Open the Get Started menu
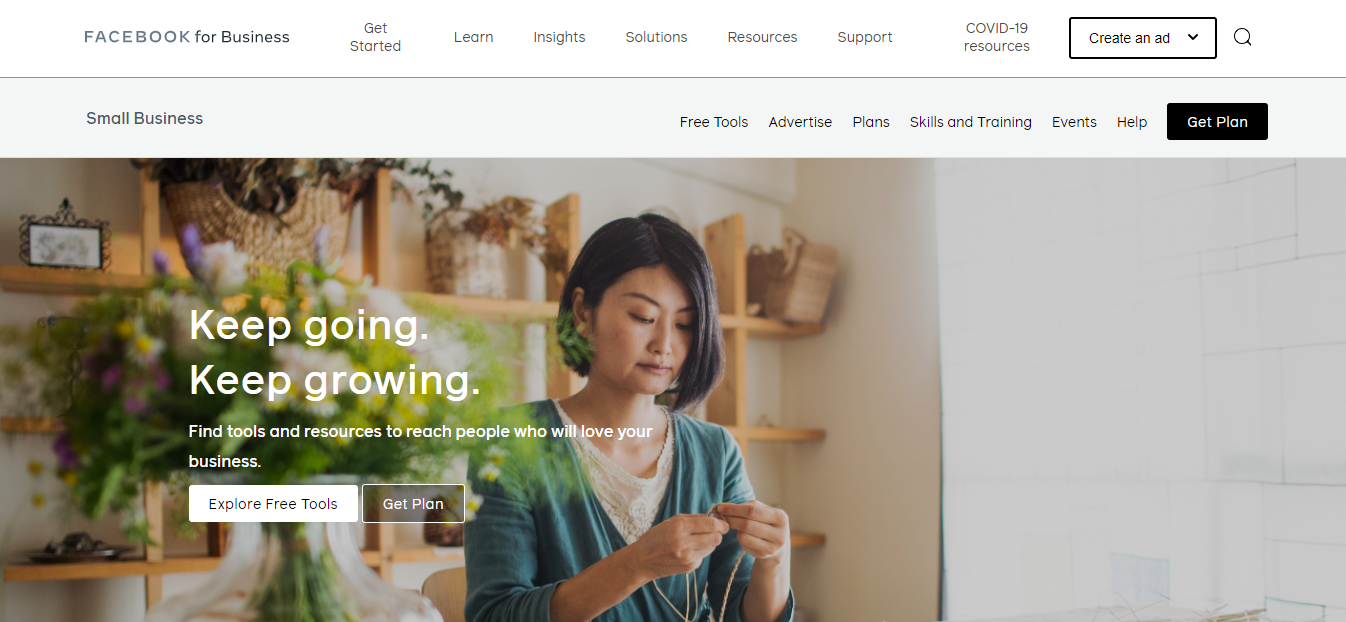This screenshot has width=1346, height=622. point(375,37)
